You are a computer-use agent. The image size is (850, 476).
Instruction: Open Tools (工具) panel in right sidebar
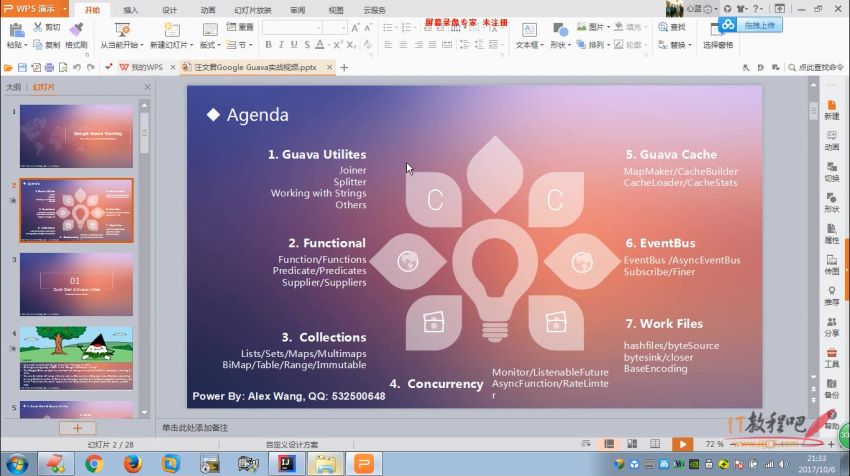(832, 358)
